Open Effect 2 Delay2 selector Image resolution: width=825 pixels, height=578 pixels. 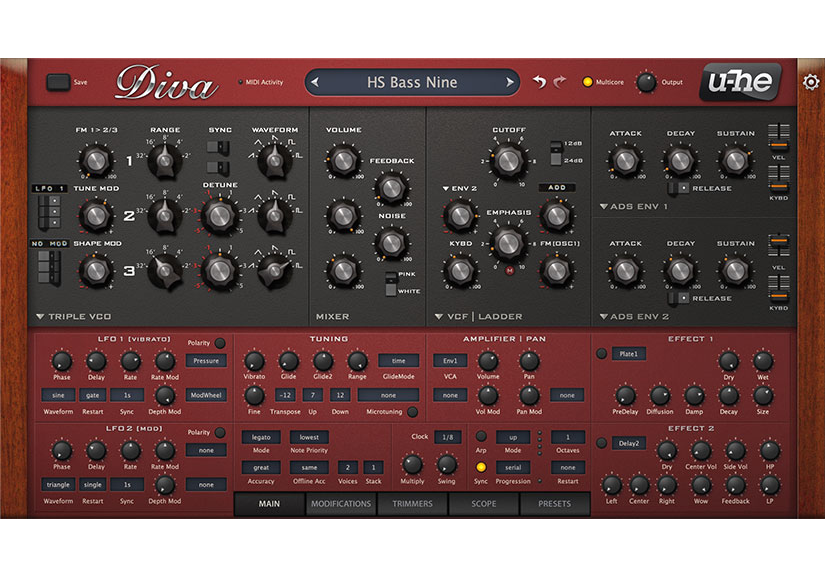tap(628, 443)
